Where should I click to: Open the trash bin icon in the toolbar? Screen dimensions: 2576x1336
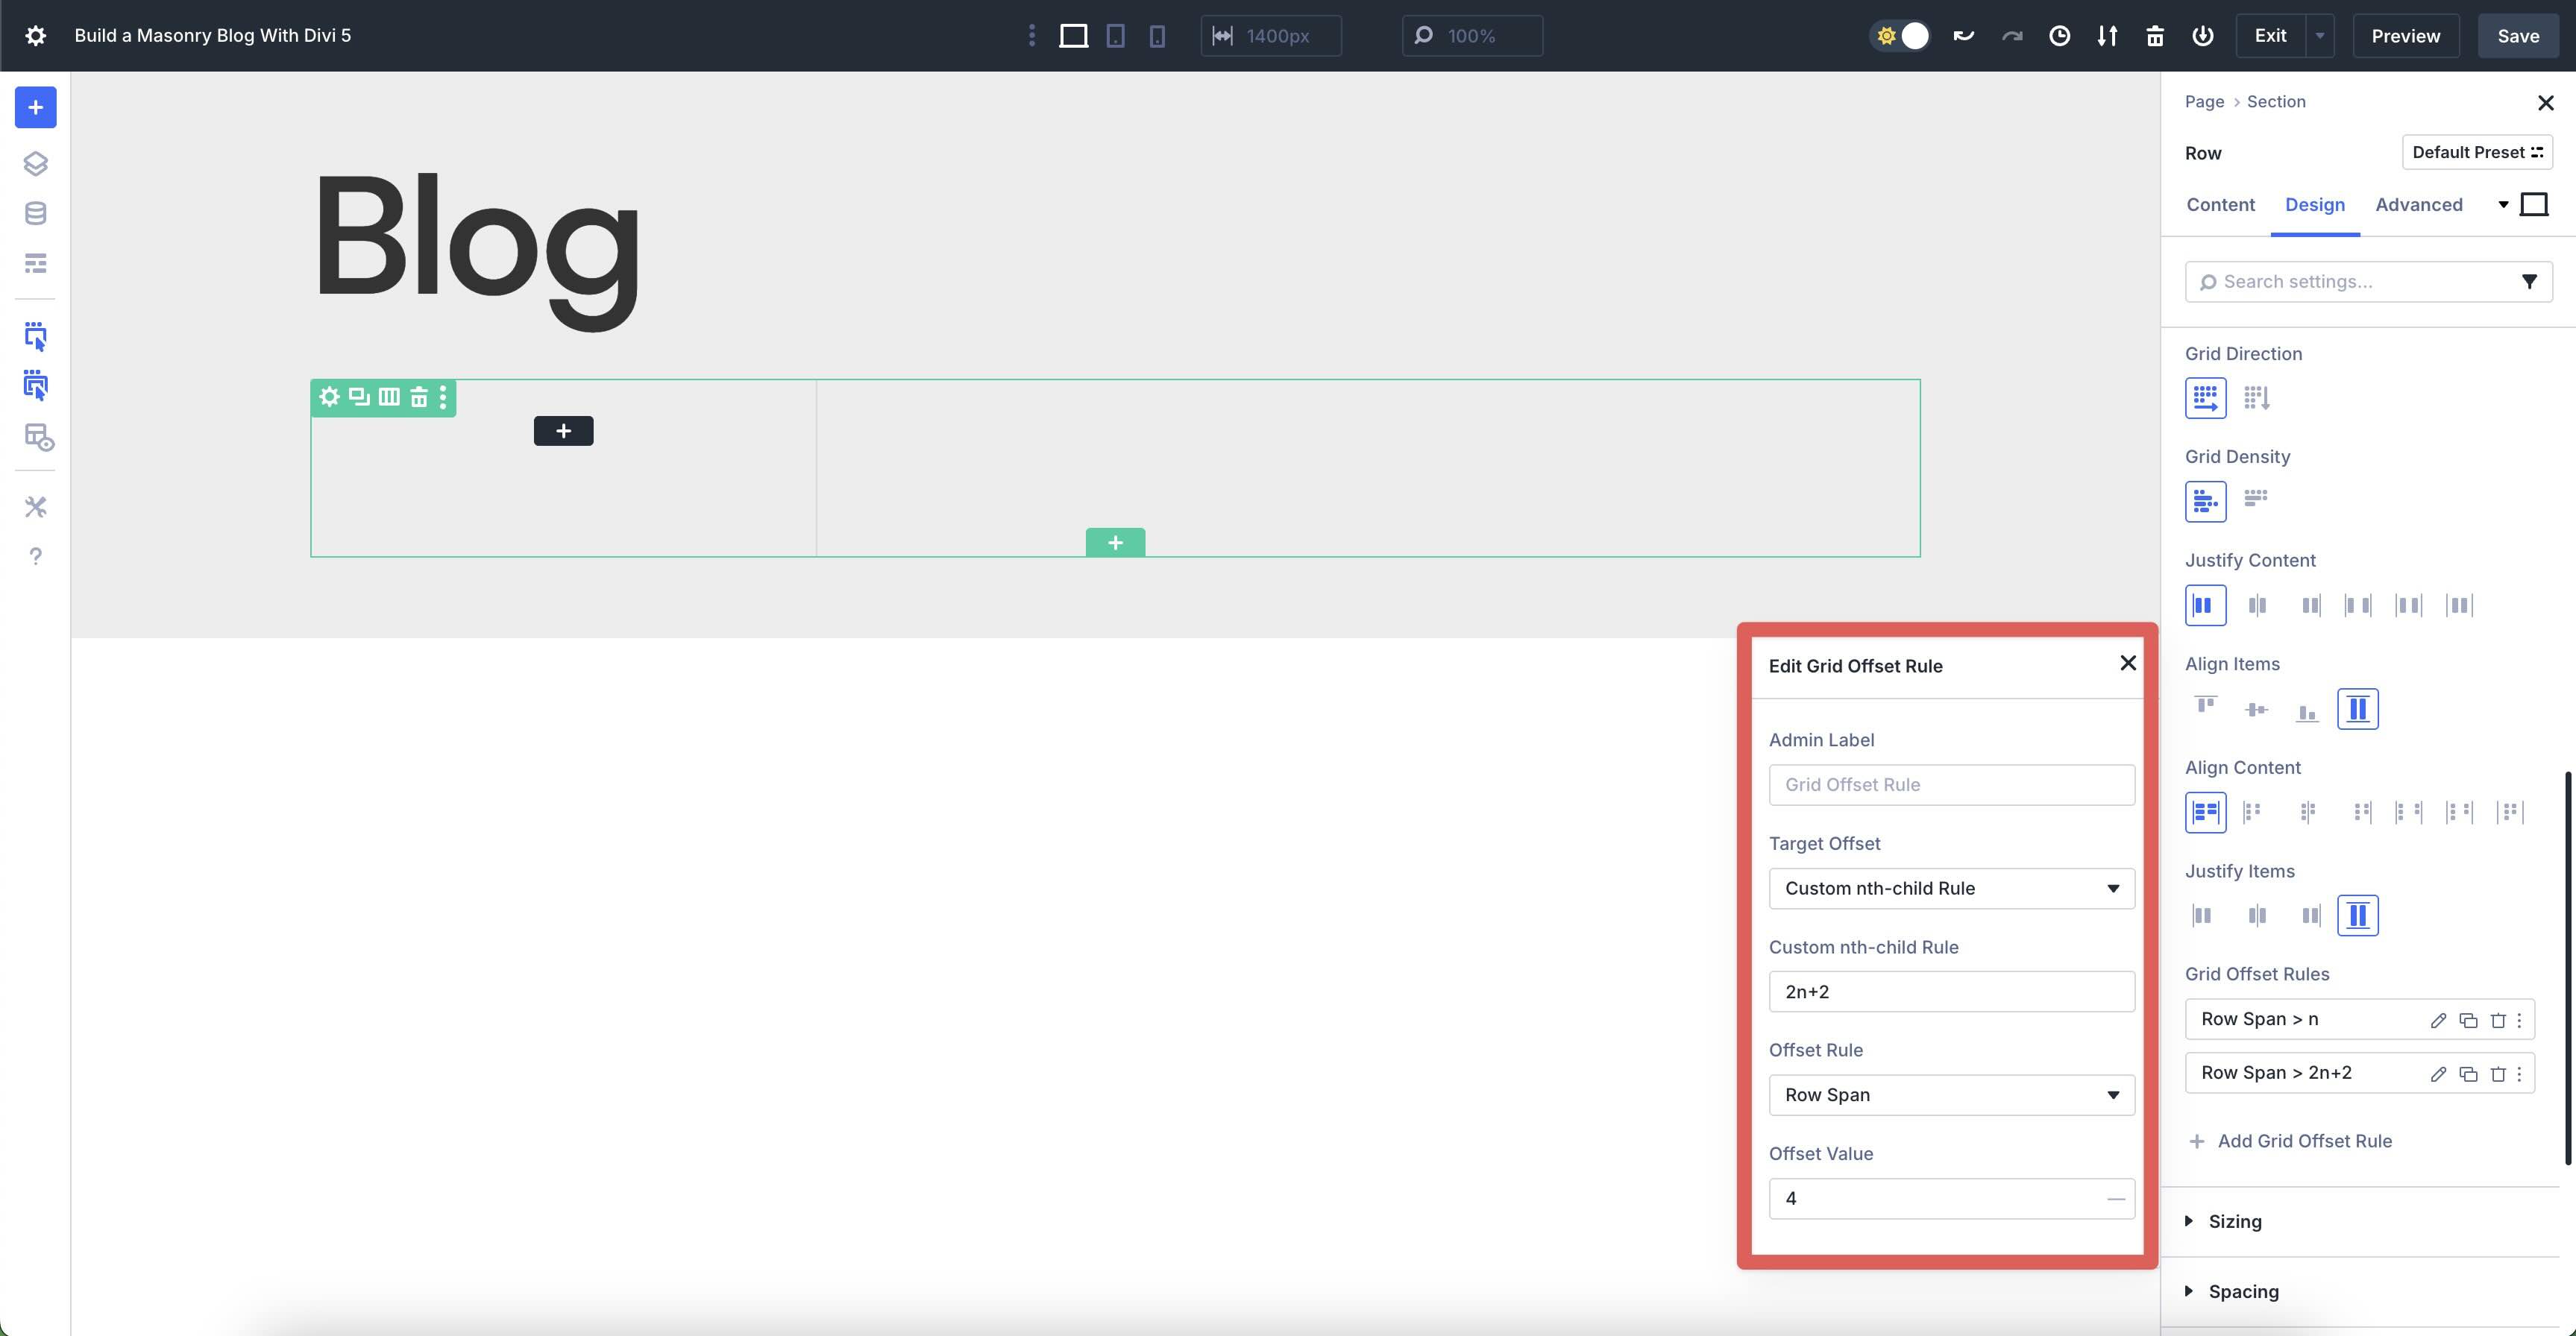pyautogui.click(x=2155, y=35)
